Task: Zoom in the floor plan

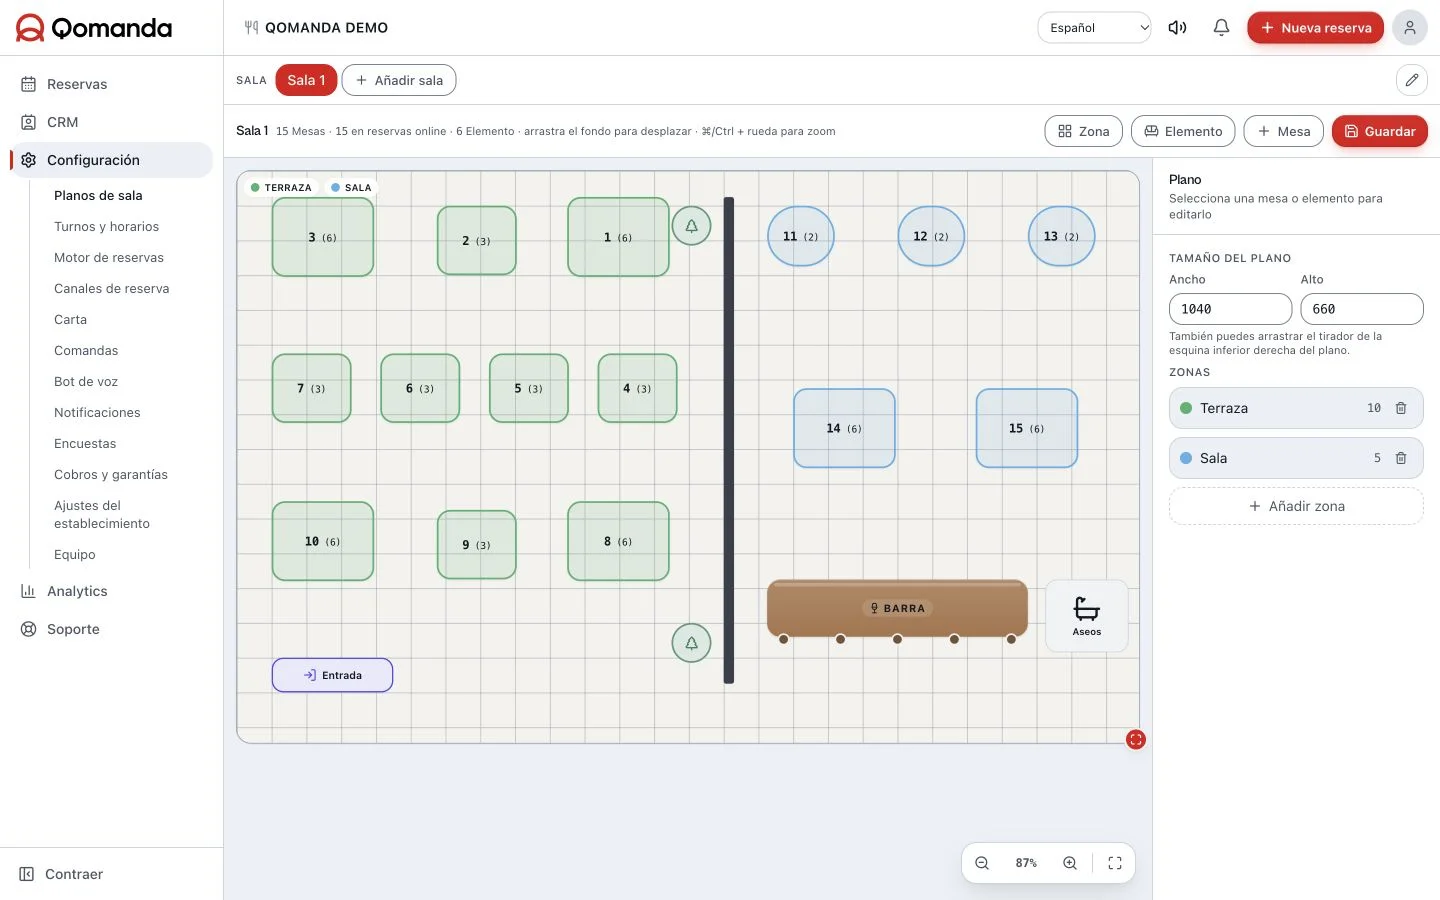Action: point(1070,863)
